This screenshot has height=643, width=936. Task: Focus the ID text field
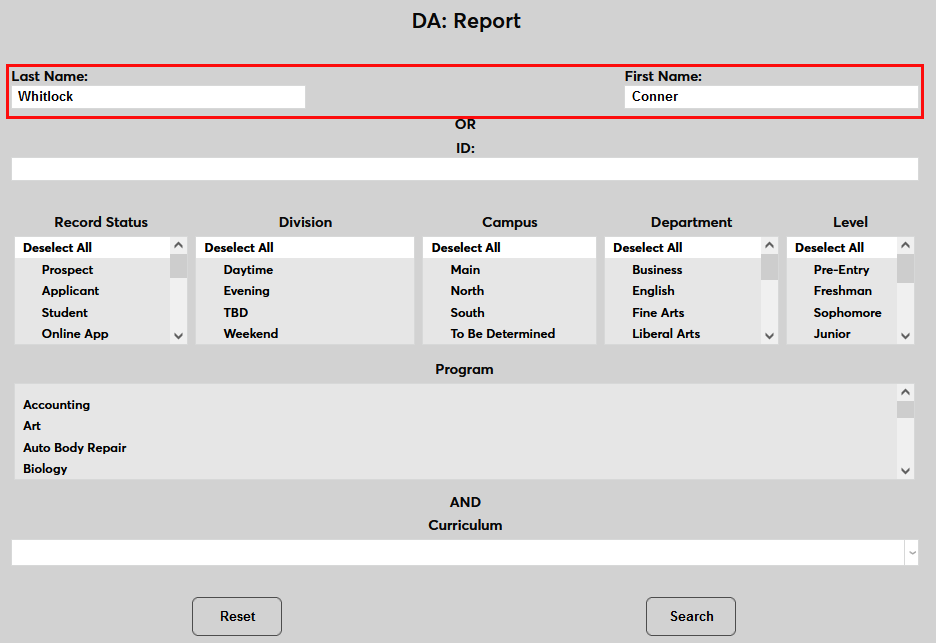(x=464, y=169)
